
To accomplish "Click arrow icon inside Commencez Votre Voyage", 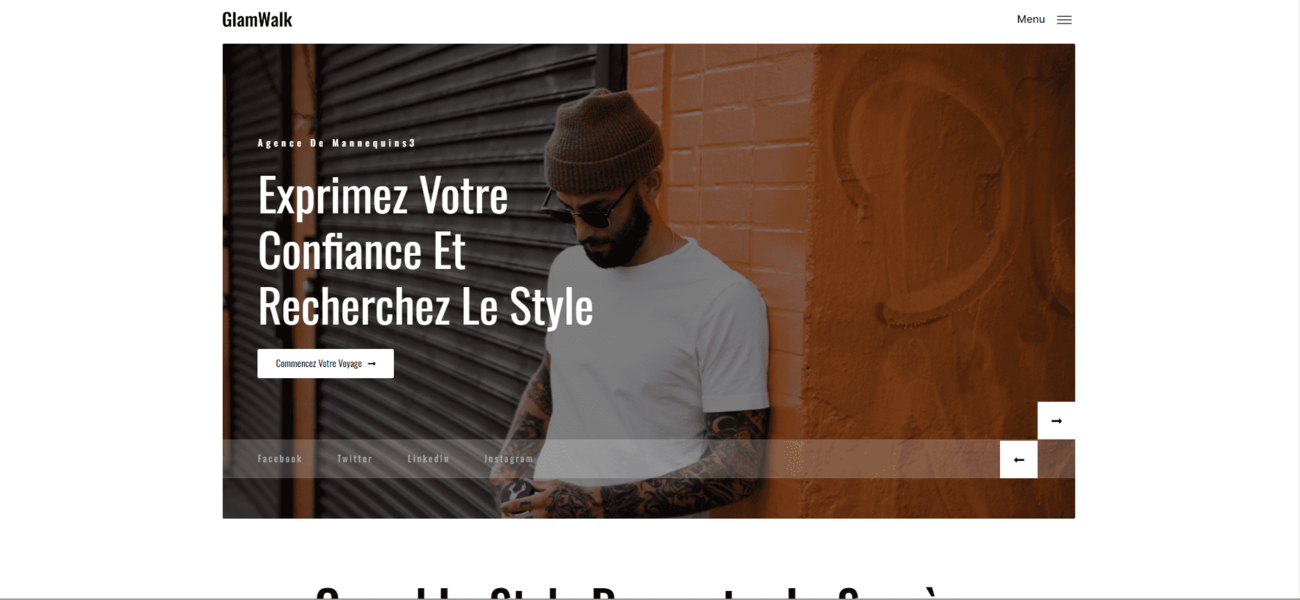I will 372,364.
